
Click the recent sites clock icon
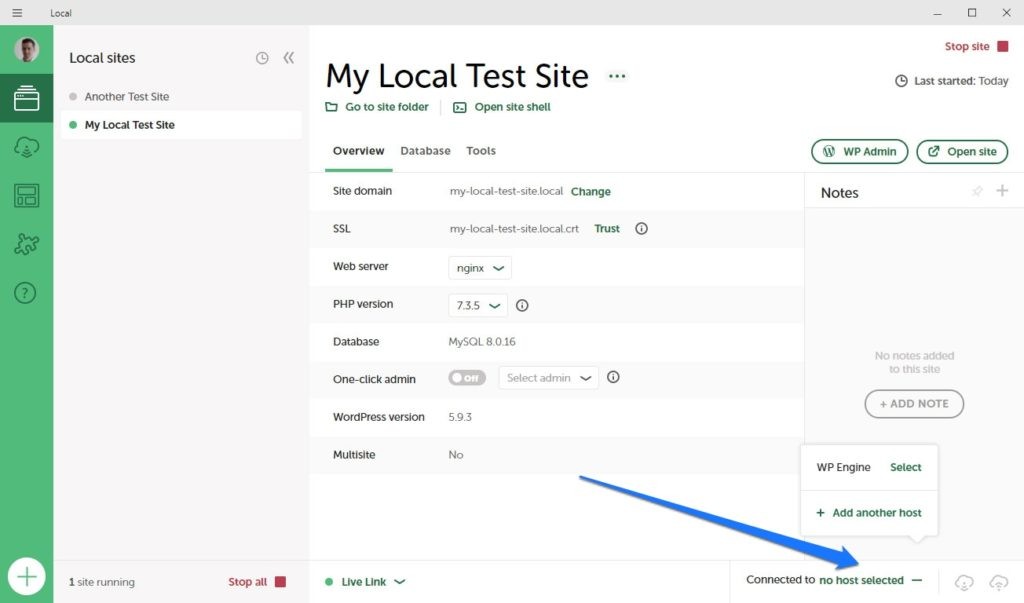pyautogui.click(x=262, y=58)
